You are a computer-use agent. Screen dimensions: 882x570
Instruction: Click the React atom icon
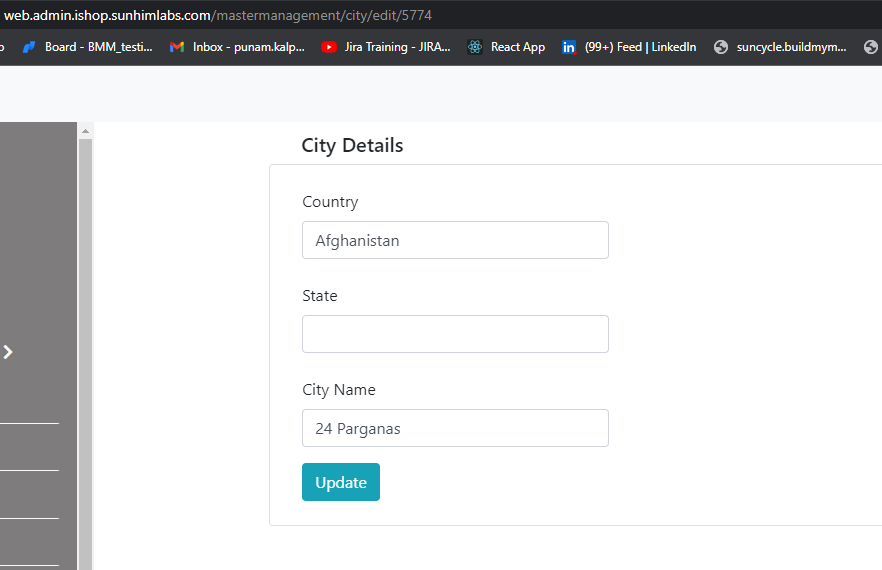coord(475,47)
